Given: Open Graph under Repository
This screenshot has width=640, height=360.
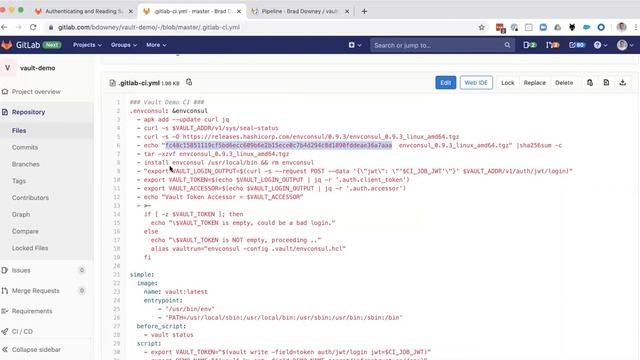Looking at the screenshot, I should click(21, 214).
